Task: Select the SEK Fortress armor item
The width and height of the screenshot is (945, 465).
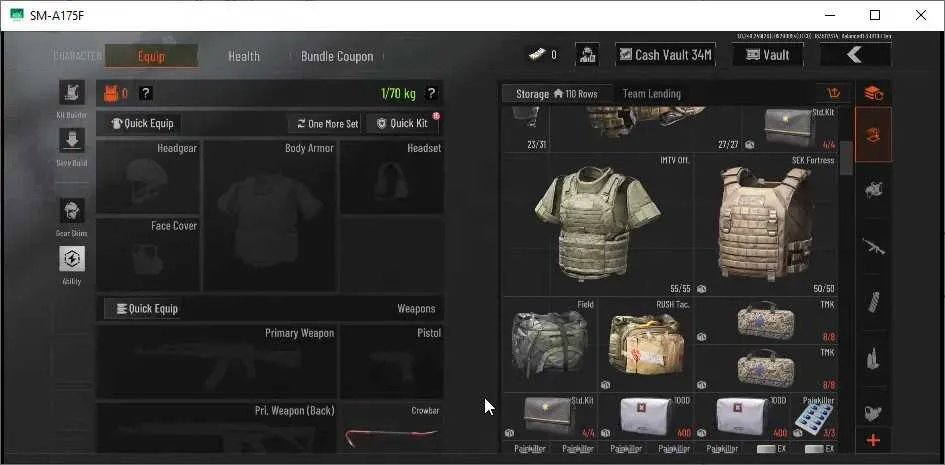Action: coord(766,225)
